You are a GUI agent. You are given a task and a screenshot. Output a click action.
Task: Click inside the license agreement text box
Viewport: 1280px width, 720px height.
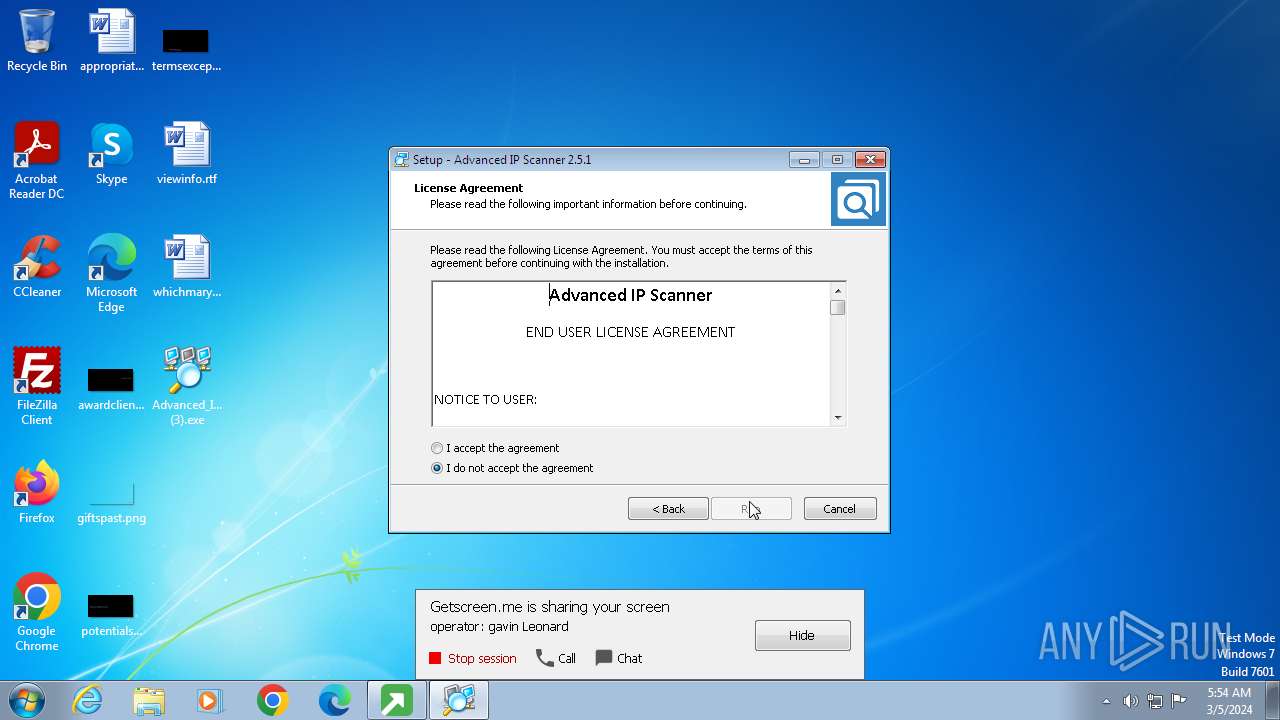[x=631, y=354]
